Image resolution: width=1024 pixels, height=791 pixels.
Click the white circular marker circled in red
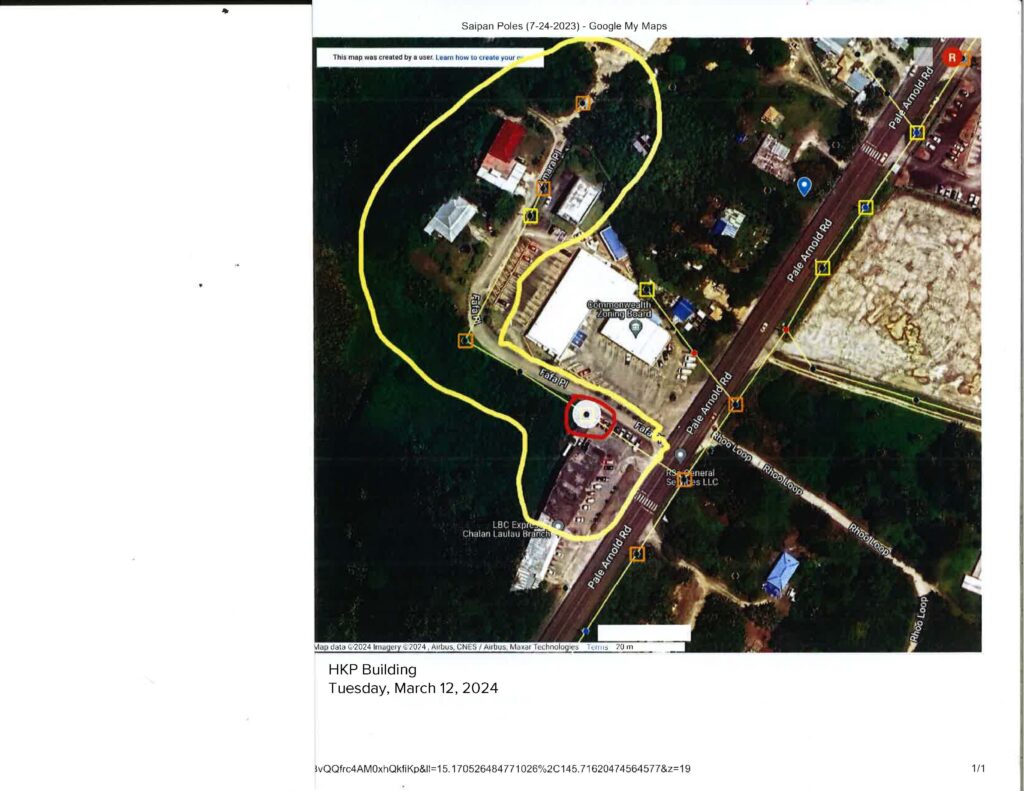coord(587,414)
